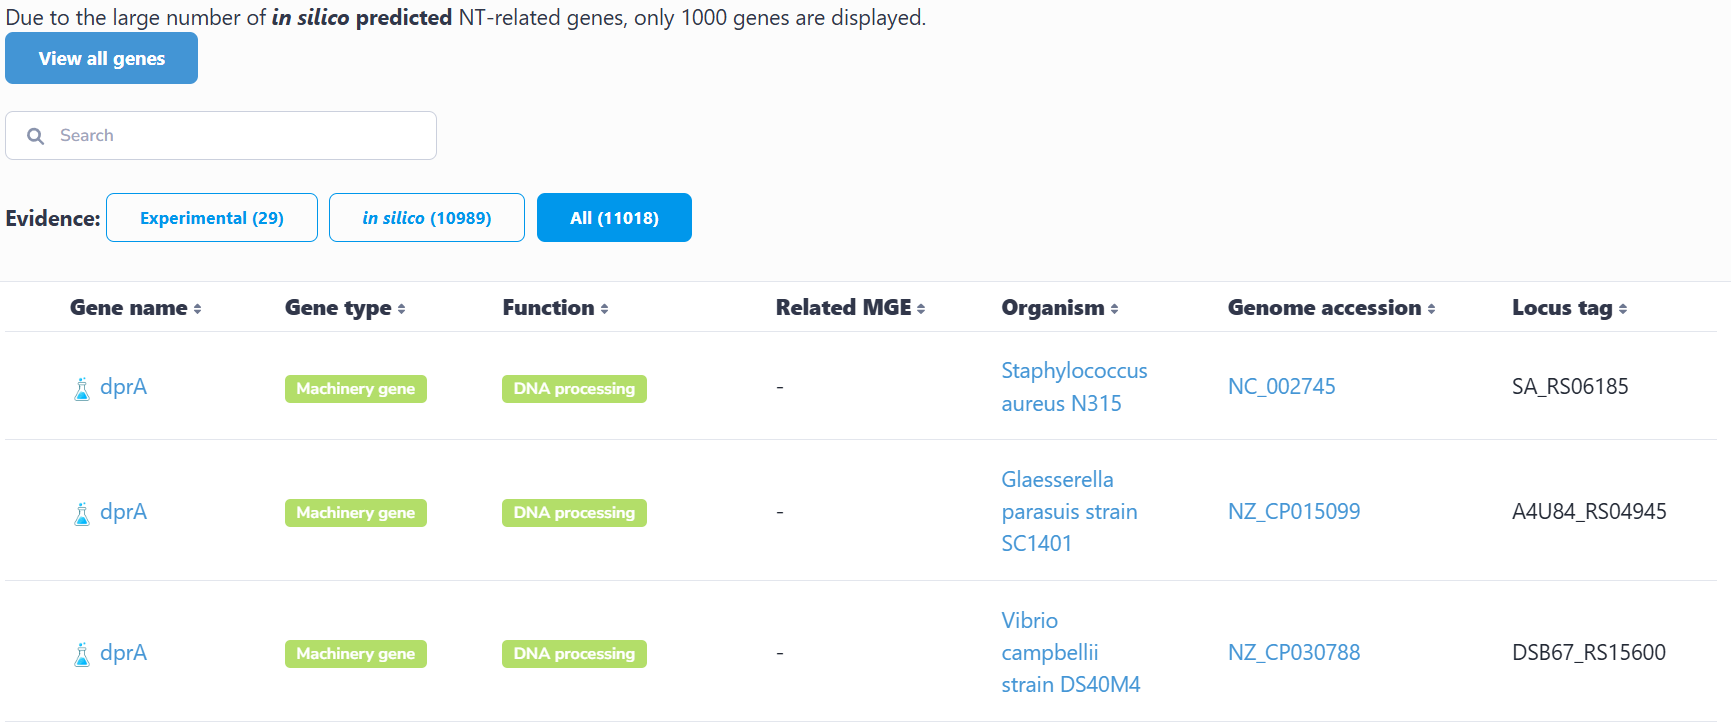Filter evidence to Experimental (29)

point(212,218)
